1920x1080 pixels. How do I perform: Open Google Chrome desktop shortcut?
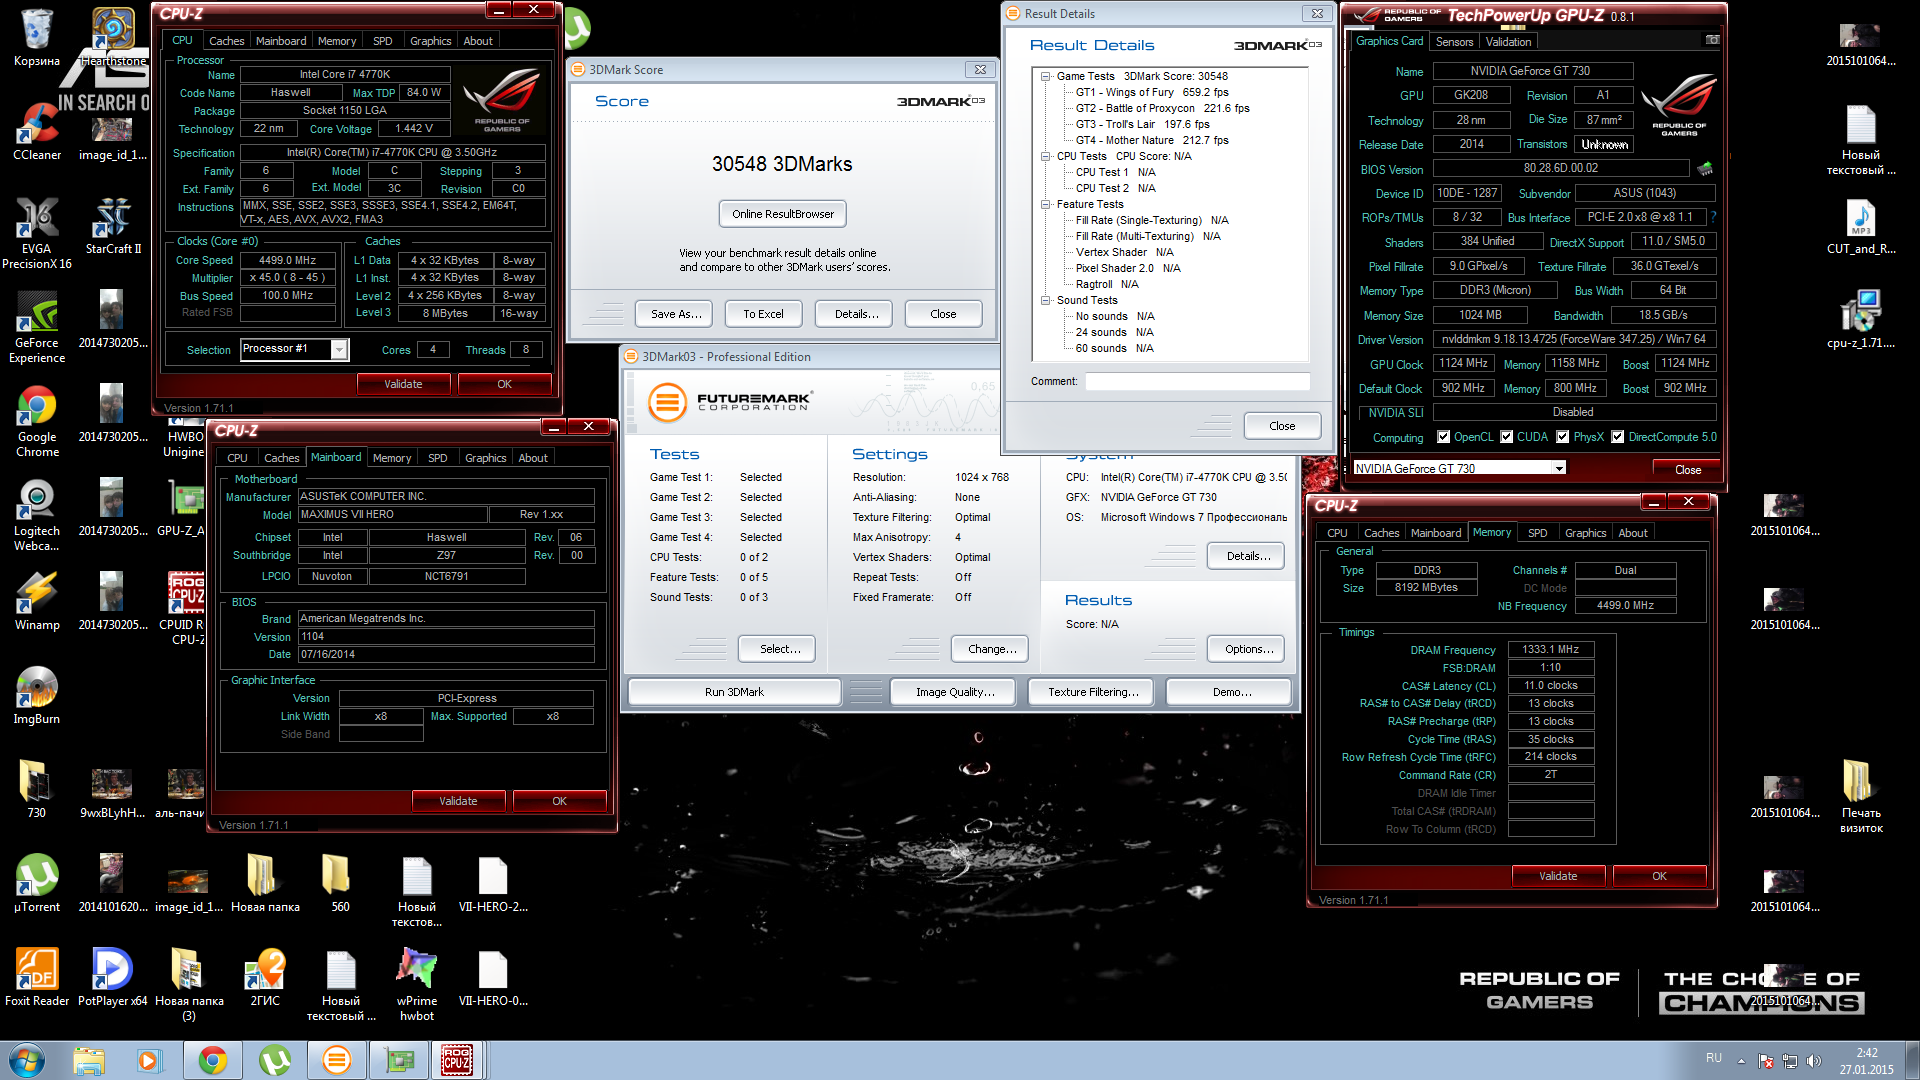point(37,421)
